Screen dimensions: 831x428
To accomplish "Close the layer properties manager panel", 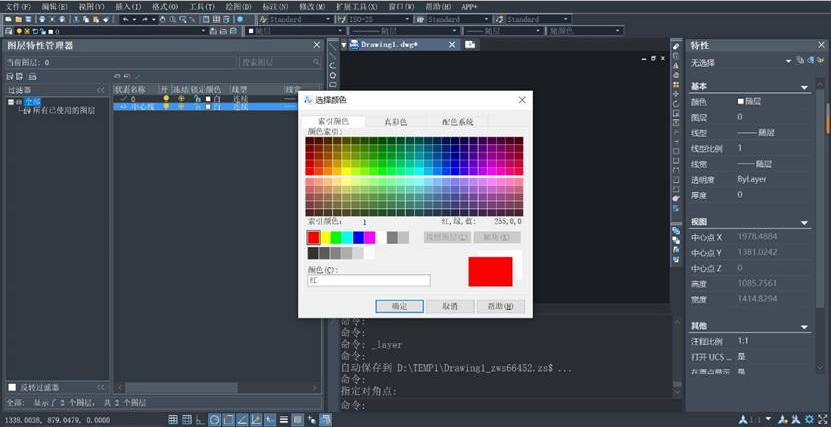I will [x=318, y=46].
